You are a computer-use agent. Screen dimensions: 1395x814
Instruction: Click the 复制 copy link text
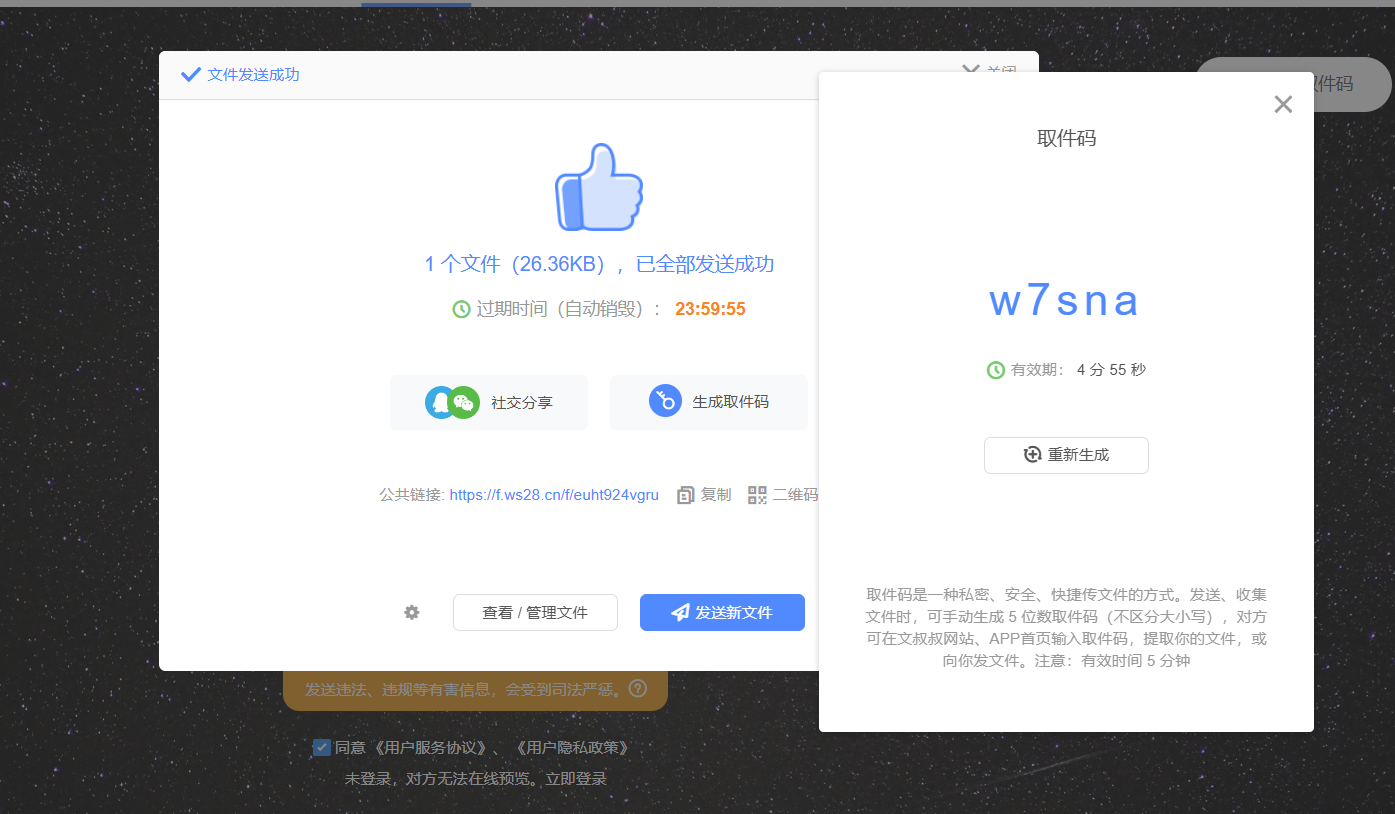click(x=716, y=495)
